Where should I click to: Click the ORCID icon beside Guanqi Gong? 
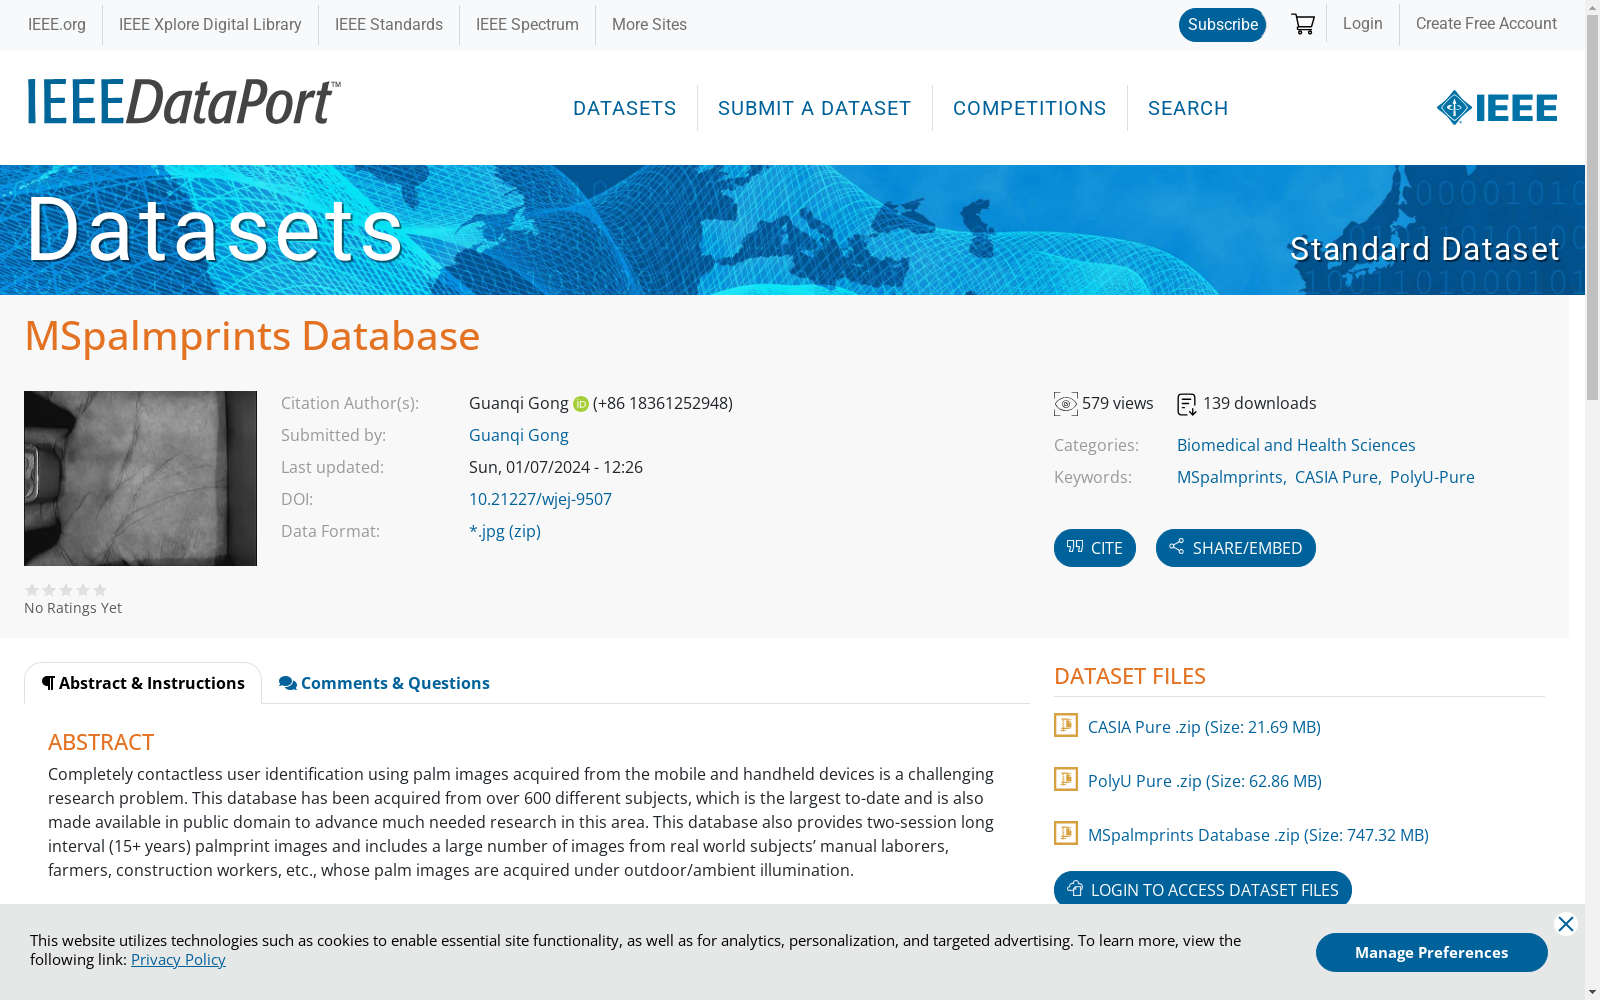581,404
